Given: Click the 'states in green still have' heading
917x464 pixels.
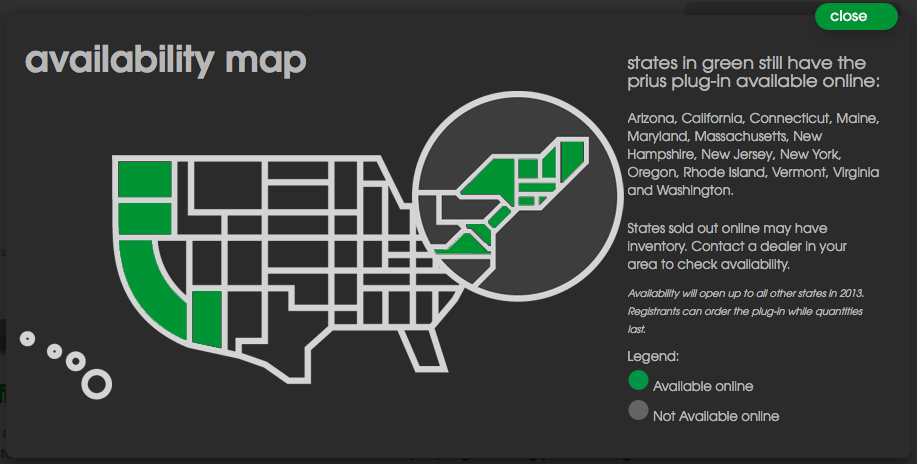Looking at the screenshot, I should pos(753,72).
